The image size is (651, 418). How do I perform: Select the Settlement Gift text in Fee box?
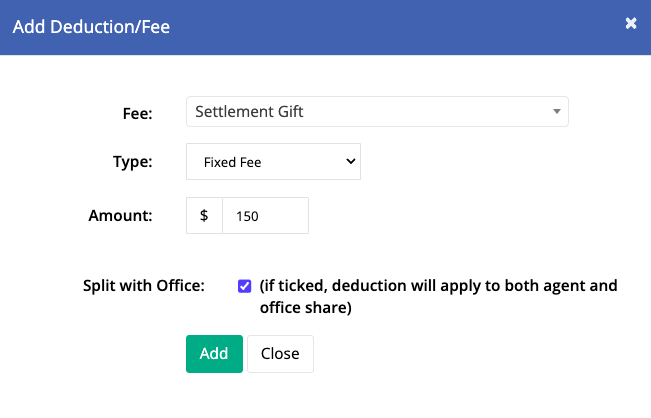(249, 112)
